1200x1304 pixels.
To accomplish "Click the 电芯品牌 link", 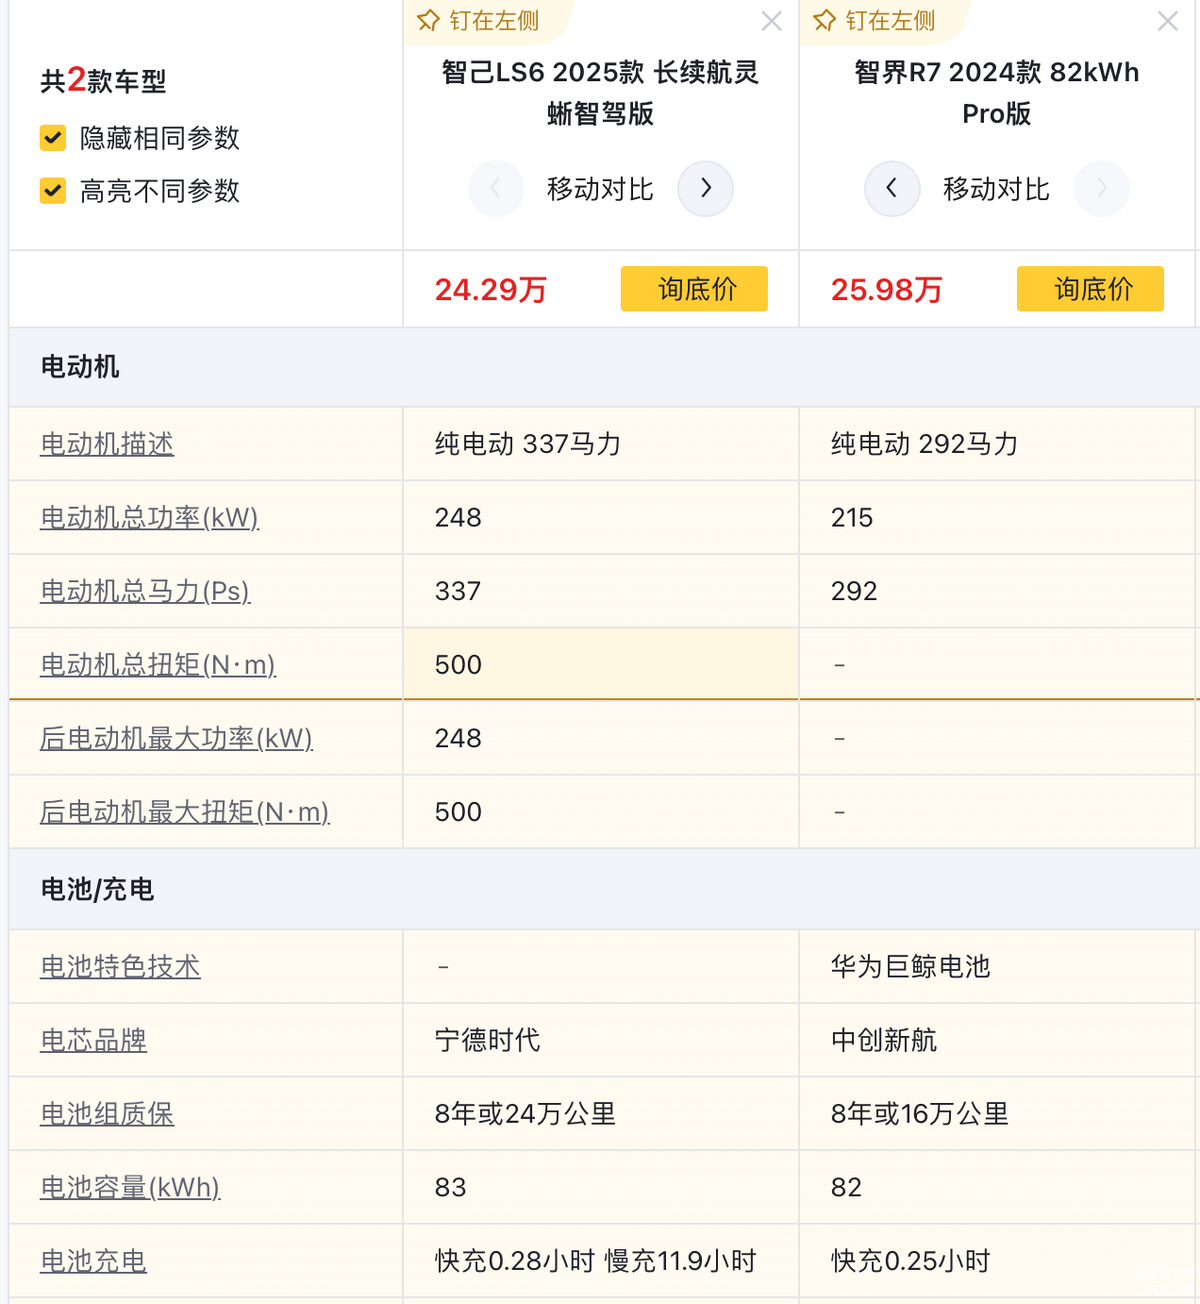I will pos(93,1040).
